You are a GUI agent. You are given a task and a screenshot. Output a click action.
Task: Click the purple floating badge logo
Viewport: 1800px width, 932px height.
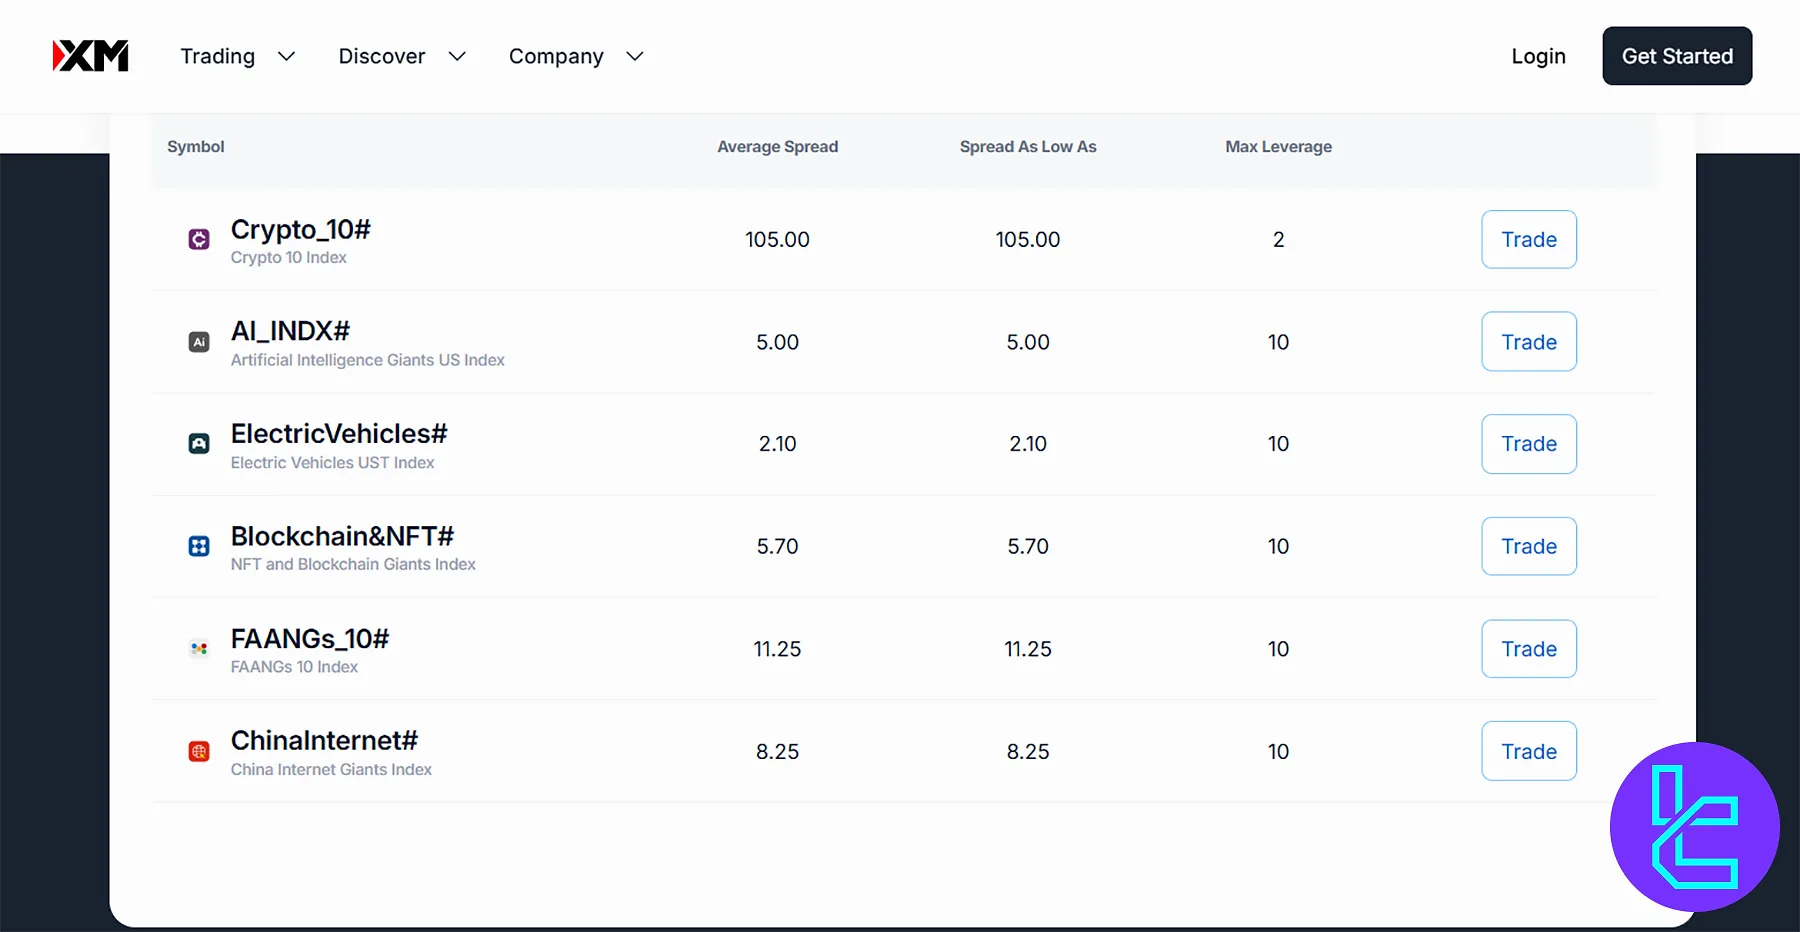pos(1694,827)
